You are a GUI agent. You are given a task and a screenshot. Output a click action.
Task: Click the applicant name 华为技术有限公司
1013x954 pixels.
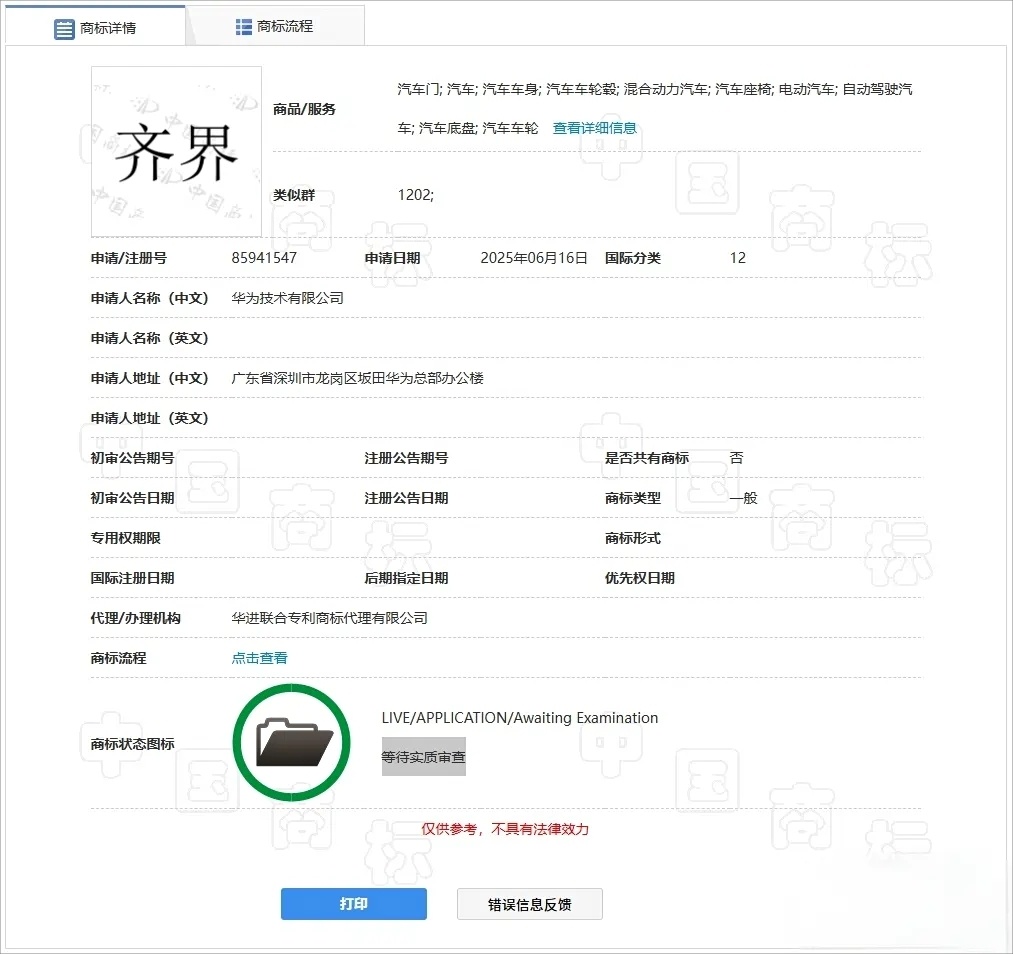tap(287, 298)
